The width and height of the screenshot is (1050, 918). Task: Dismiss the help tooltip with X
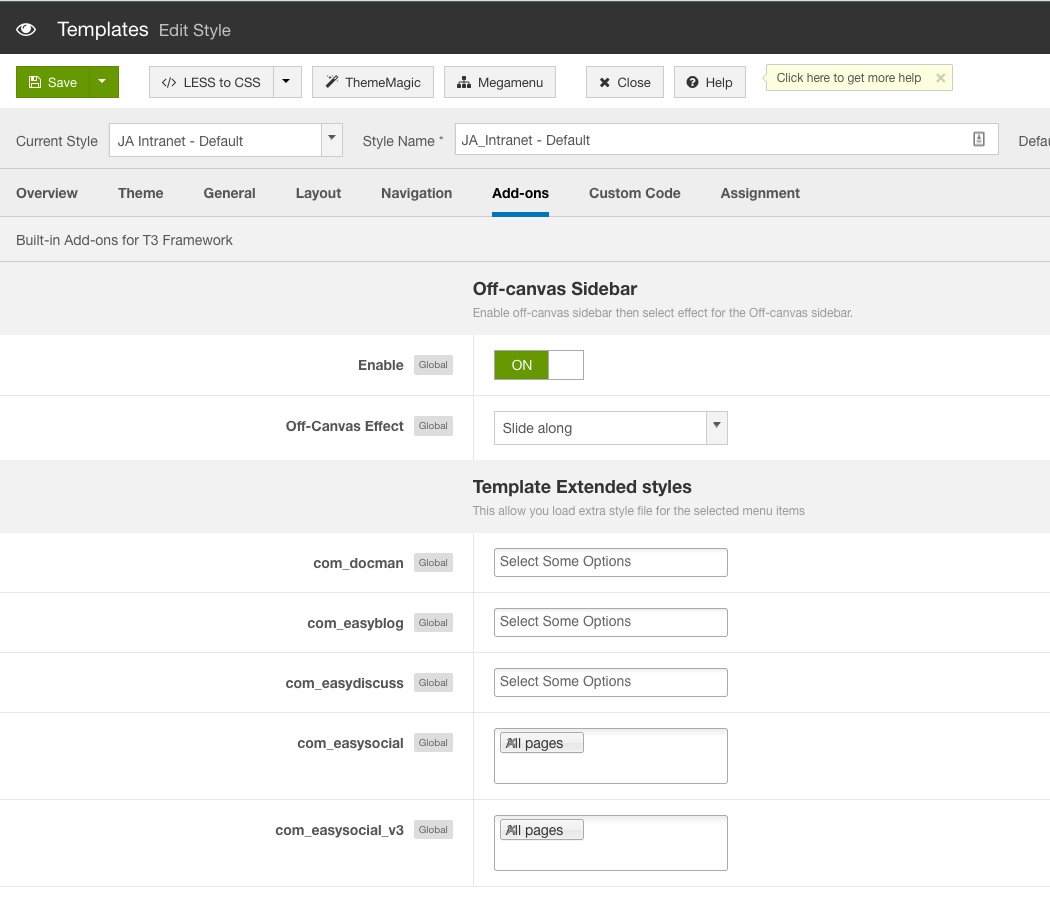click(940, 78)
